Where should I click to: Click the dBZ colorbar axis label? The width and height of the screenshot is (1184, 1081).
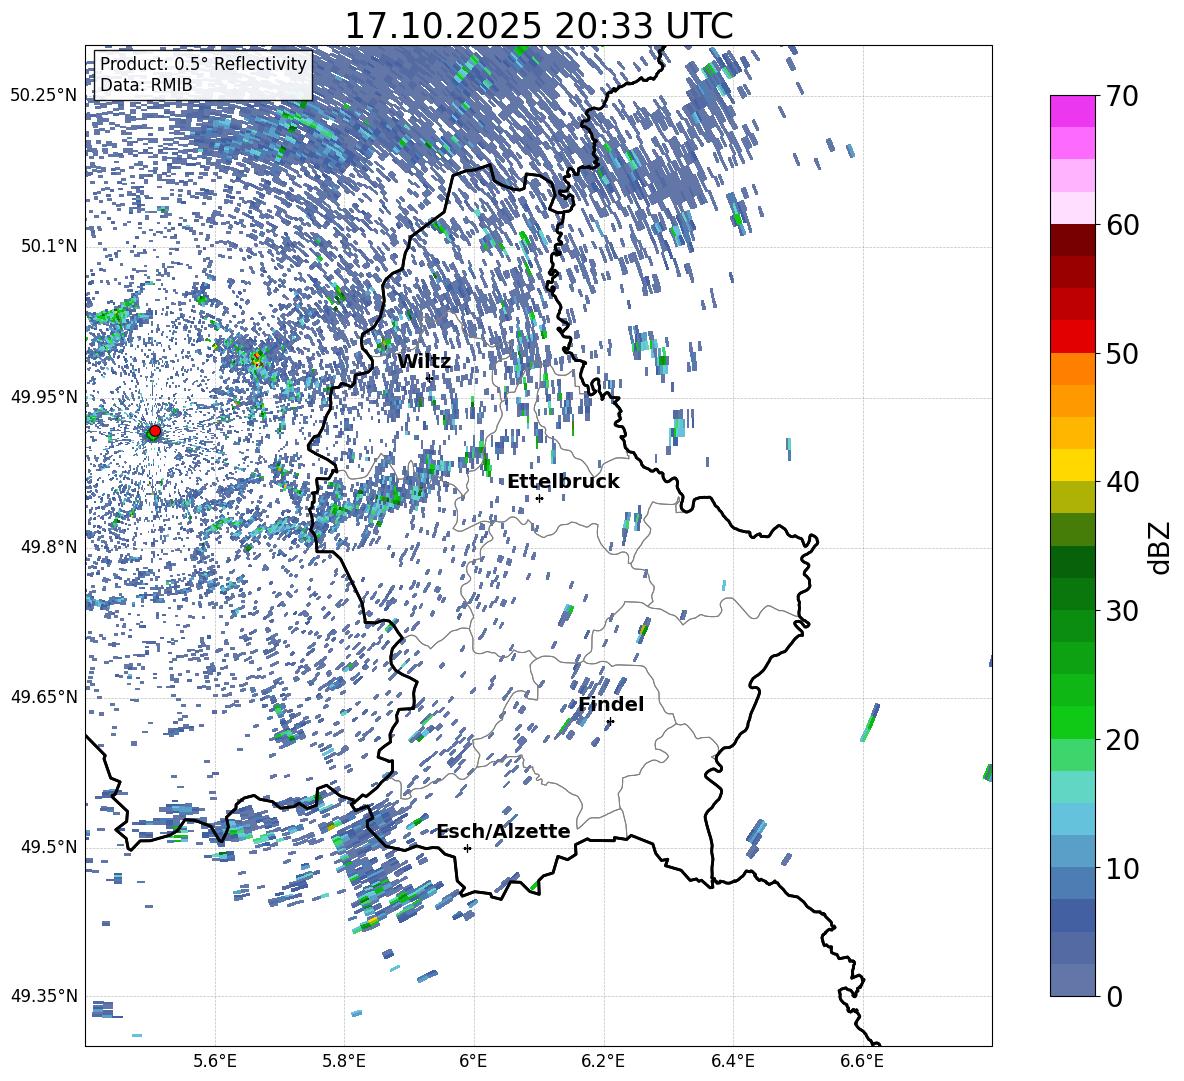point(1161,547)
